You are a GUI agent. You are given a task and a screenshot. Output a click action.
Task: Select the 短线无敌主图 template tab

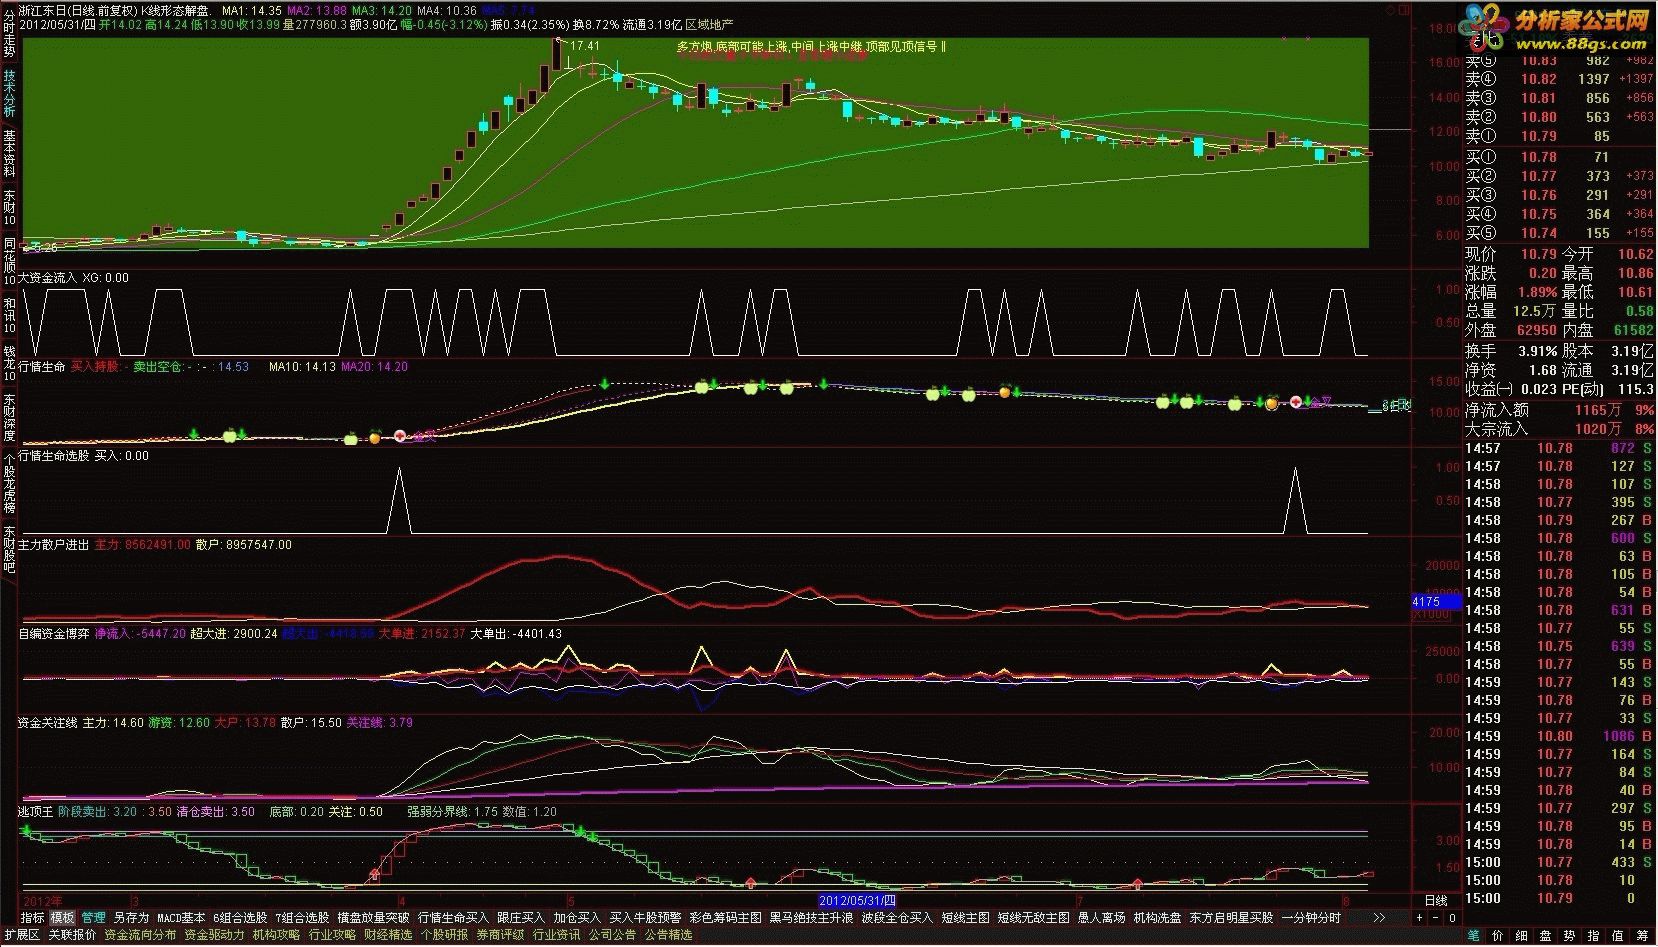click(x=1033, y=917)
